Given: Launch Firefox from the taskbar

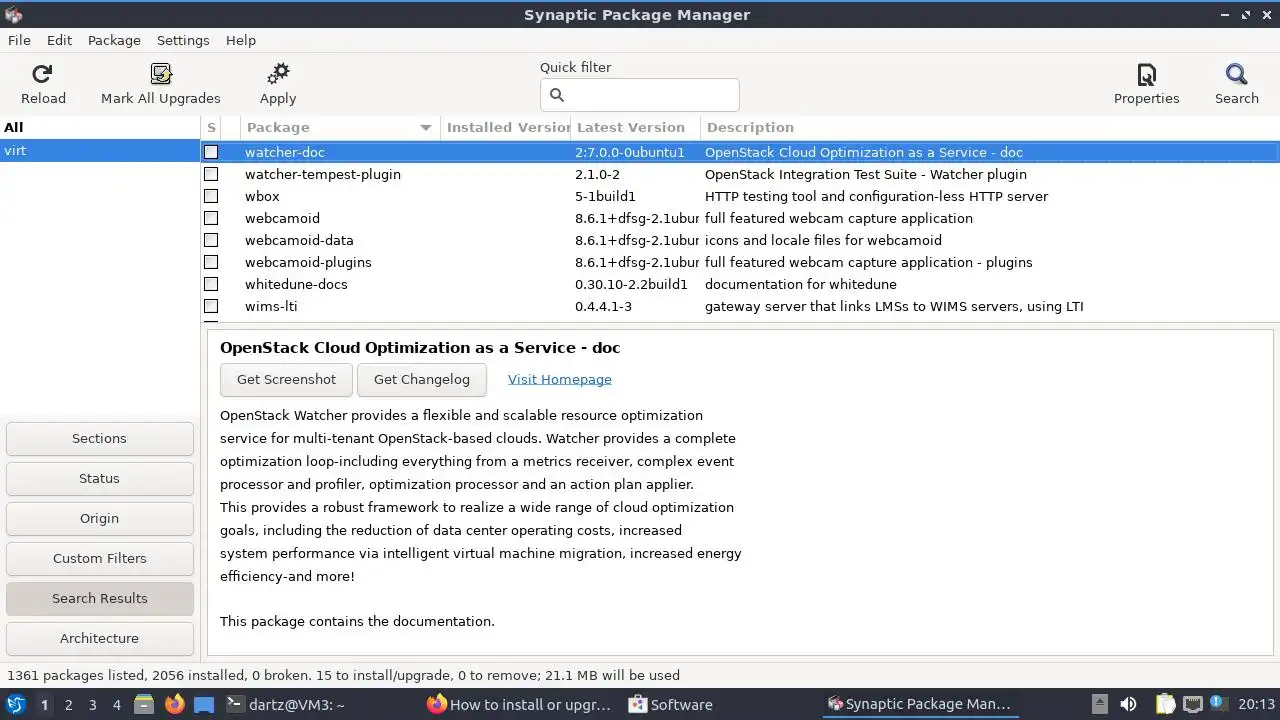Looking at the screenshot, I should (x=175, y=704).
